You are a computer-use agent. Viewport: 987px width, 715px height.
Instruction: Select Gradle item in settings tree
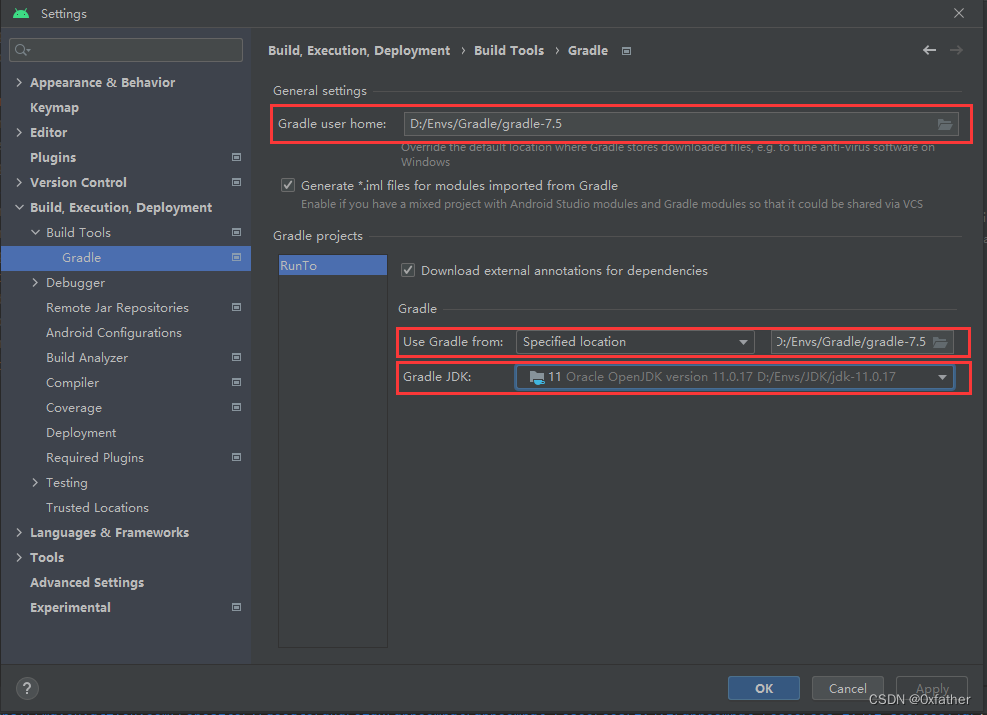126,257
